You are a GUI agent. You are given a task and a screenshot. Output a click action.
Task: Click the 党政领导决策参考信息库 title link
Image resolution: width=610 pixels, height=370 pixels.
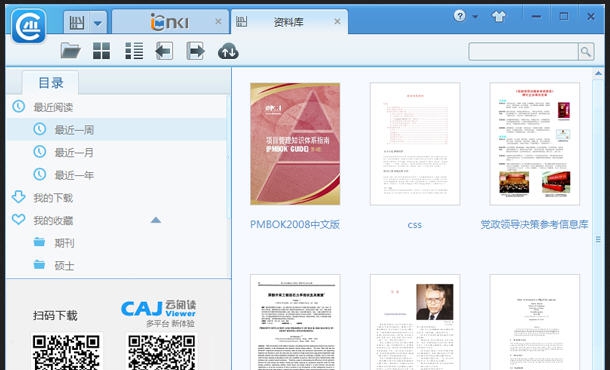click(535, 224)
